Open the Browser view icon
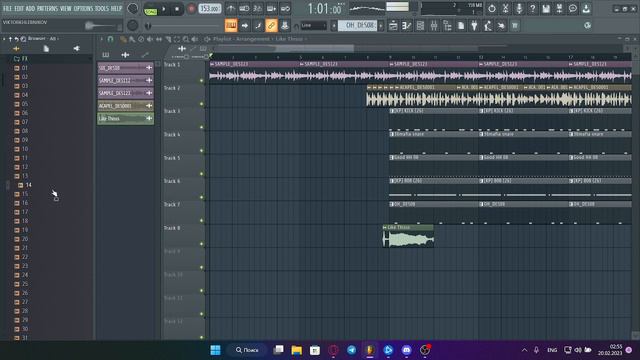This screenshot has height=360, width=640. (447, 26)
